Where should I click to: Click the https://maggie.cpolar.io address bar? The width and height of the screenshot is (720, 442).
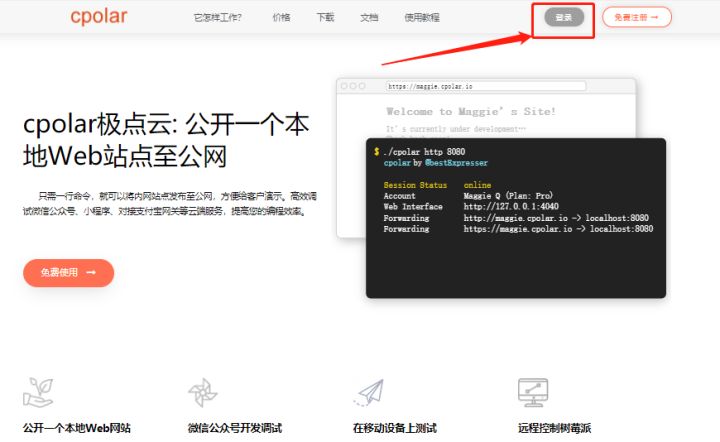[486, 86]
